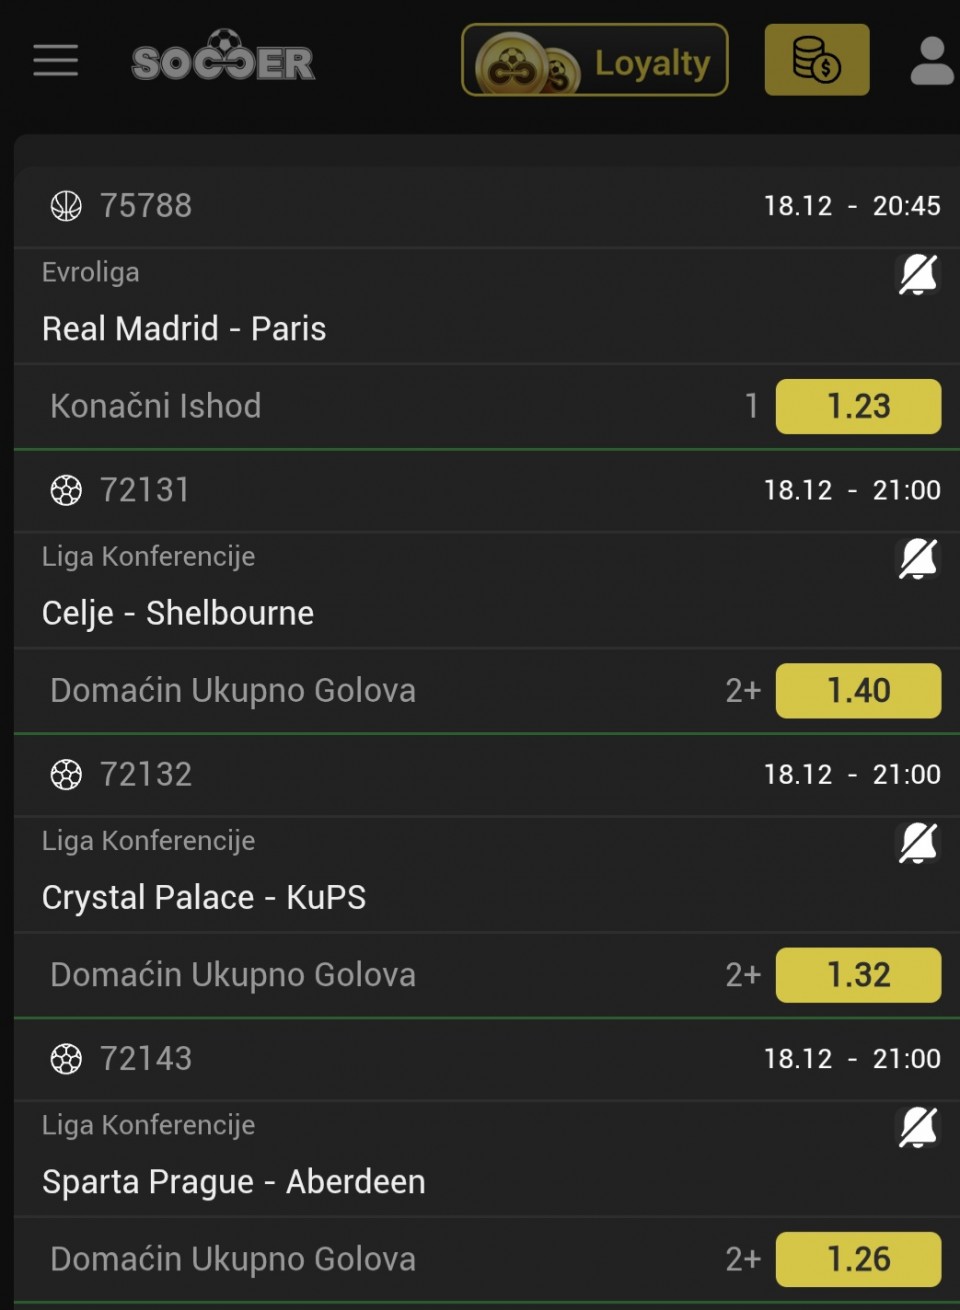This screenshot has width=960, height=1310.
Task: Select the 1.23 odds for Real Madrid
Action: click(x=858, y=406)
